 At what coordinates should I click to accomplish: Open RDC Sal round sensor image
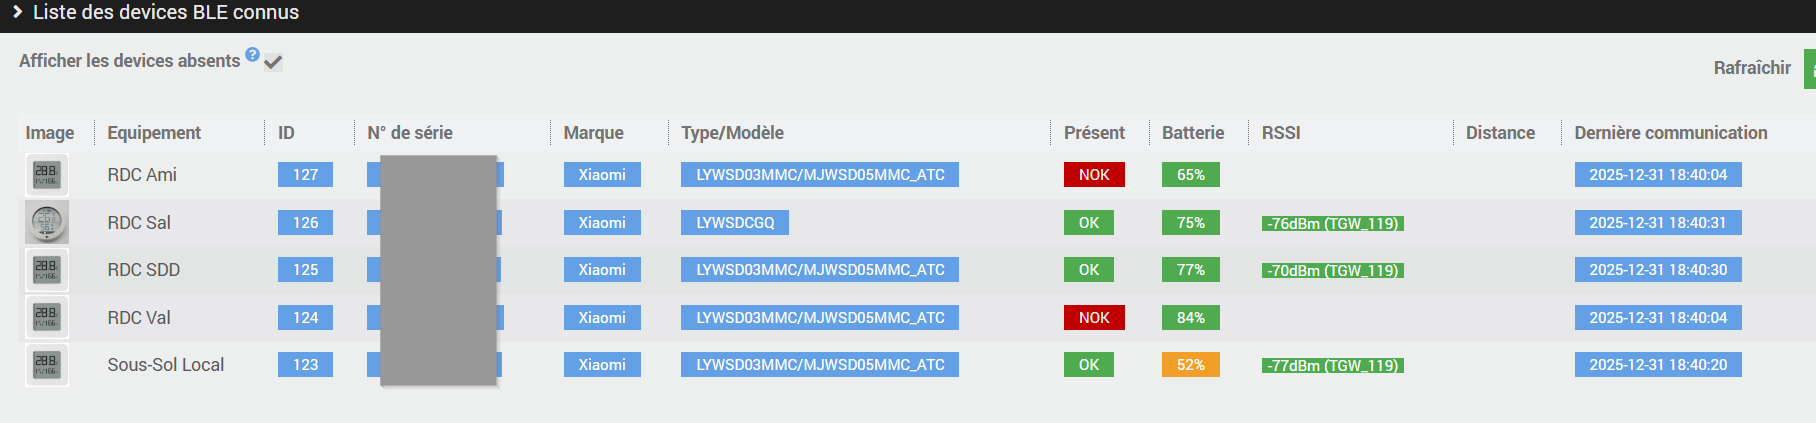[x=47, y=222]
